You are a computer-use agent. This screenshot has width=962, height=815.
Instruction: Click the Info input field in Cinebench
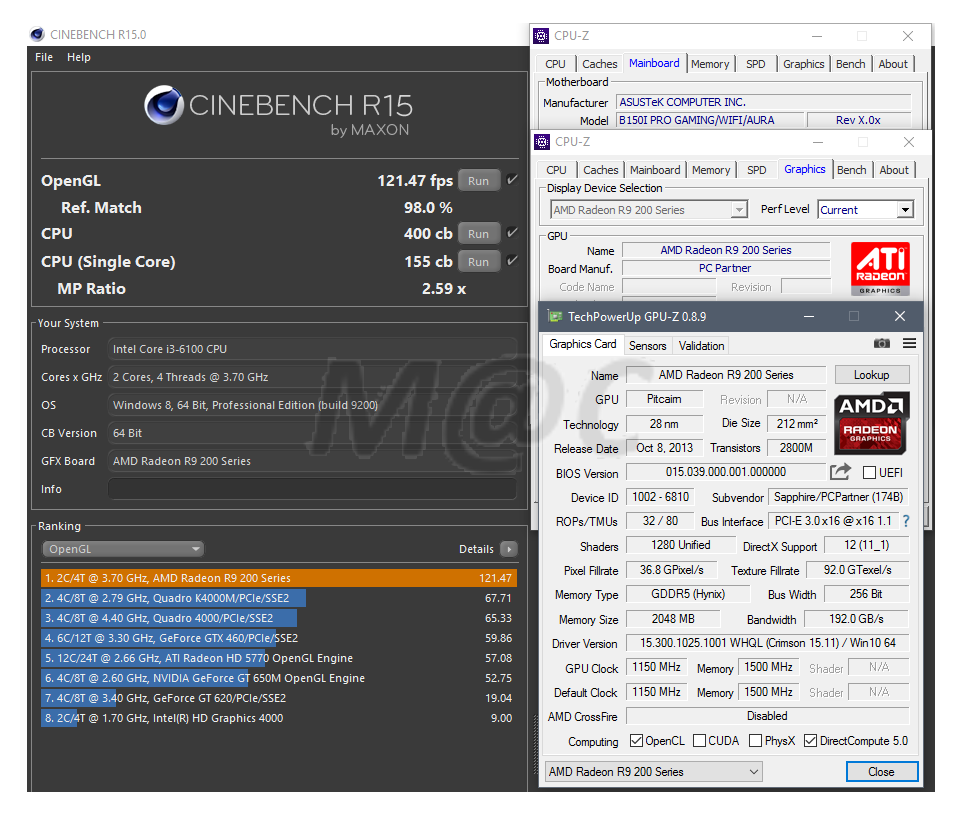[312, 489]
